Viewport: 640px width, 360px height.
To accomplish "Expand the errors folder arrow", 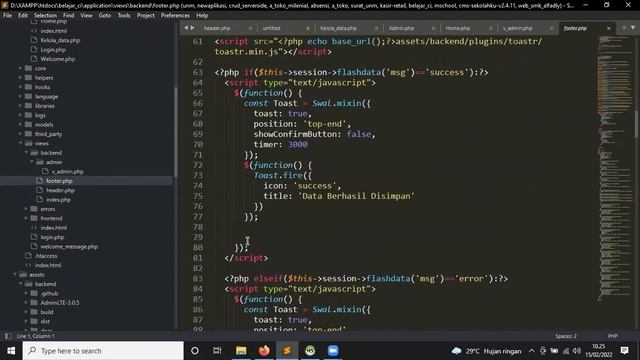I will 26,209.
